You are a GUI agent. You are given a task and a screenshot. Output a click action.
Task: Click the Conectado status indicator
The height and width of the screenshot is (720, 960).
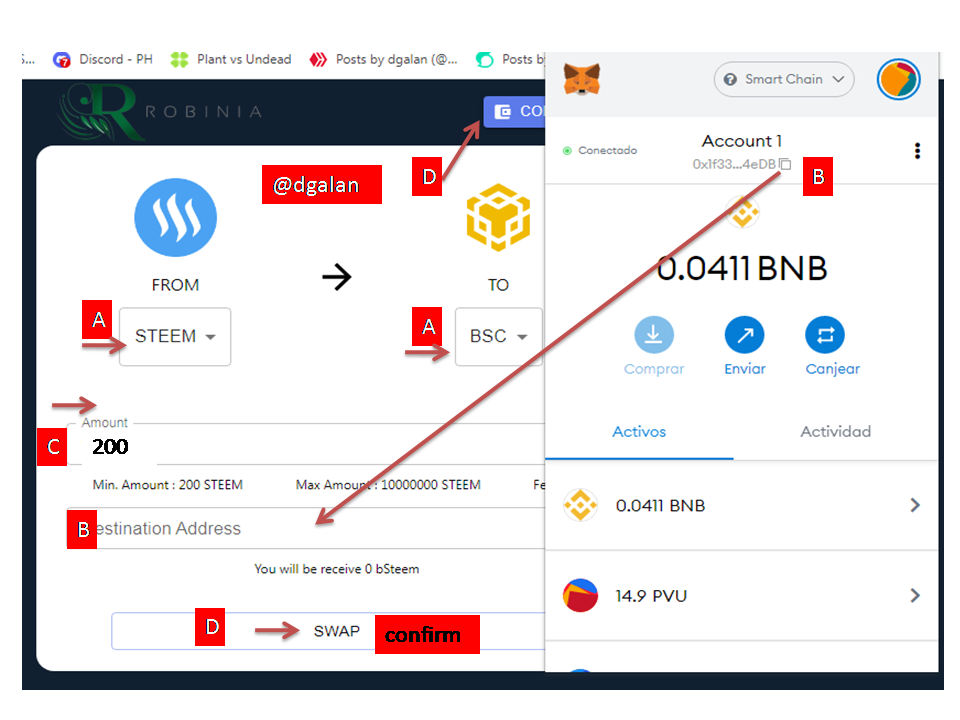pyautogui.click(x=600, y=151)
